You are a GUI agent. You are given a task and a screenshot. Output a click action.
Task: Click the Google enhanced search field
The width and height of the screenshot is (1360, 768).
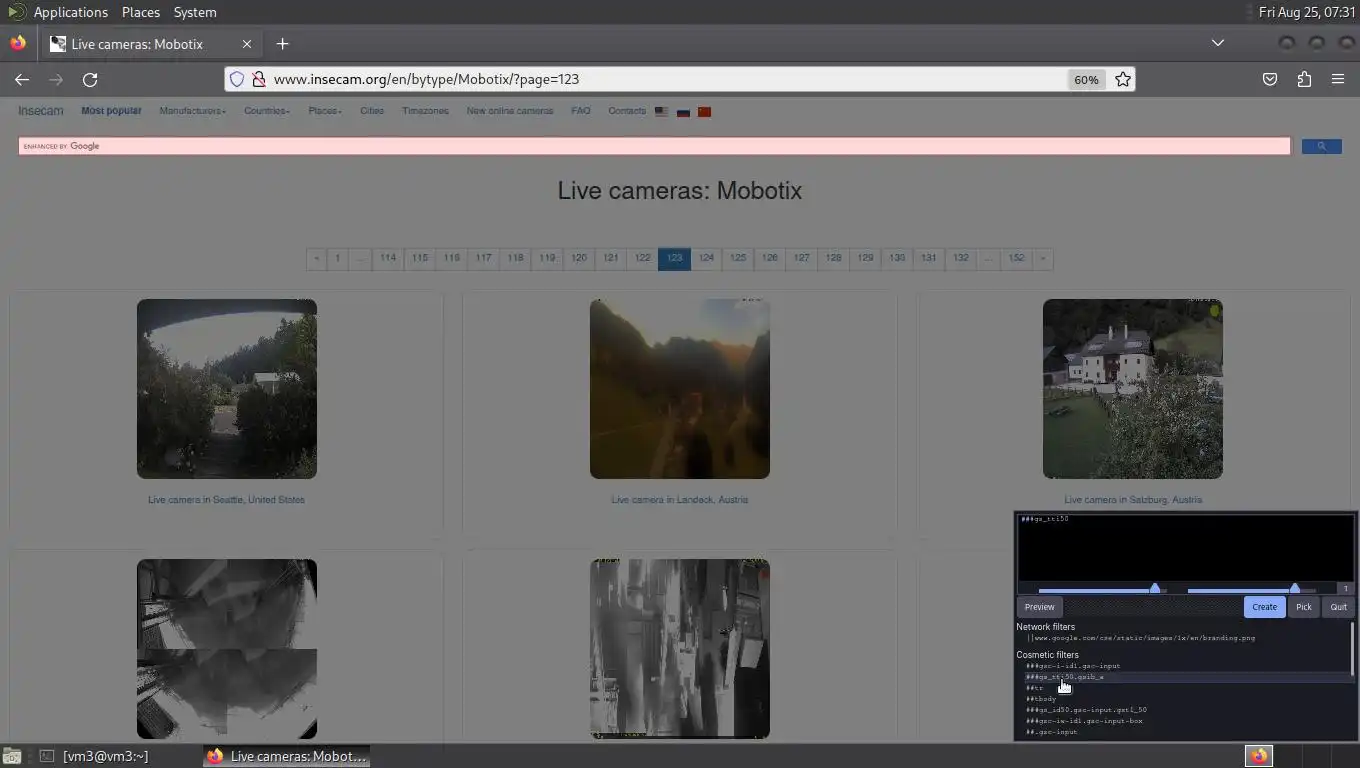[654, 146]
